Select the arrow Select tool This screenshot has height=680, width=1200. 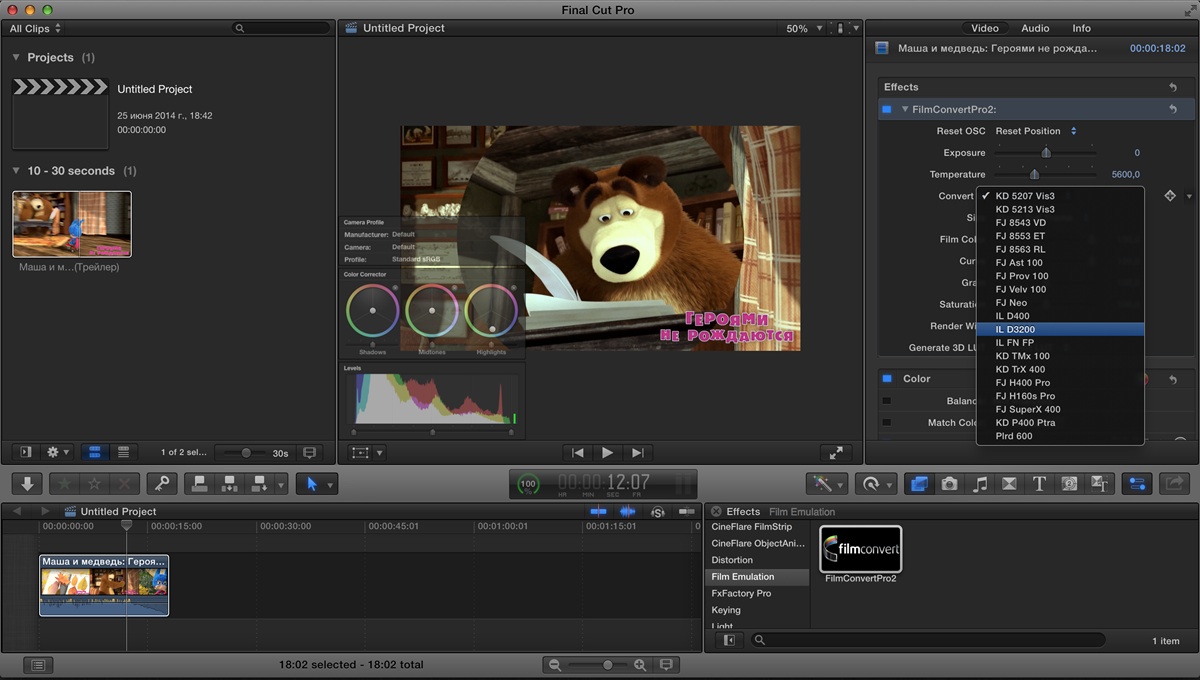[x=312, y=484]
